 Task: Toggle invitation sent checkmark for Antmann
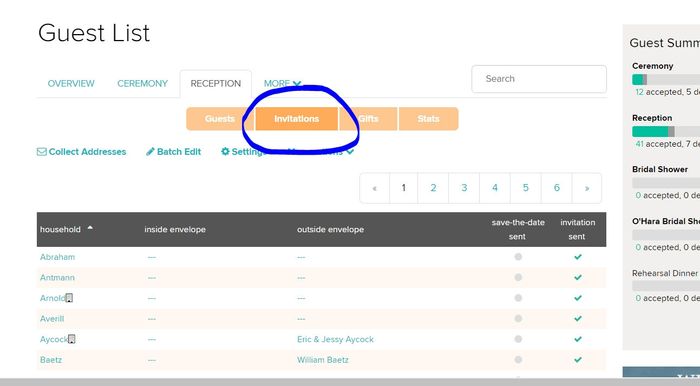point(578,277)
